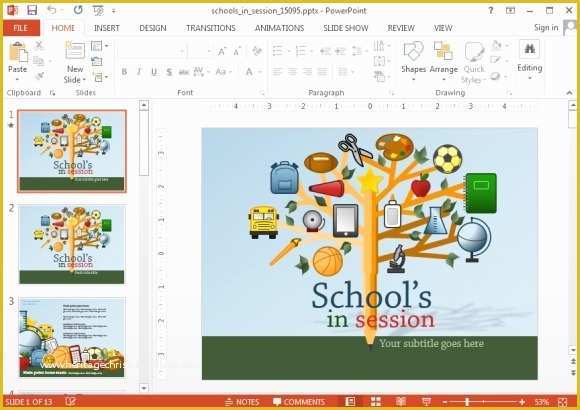580x410 pixels.
Task: Switch to the SLIDE SHOW tab
Action: [345, 28]
